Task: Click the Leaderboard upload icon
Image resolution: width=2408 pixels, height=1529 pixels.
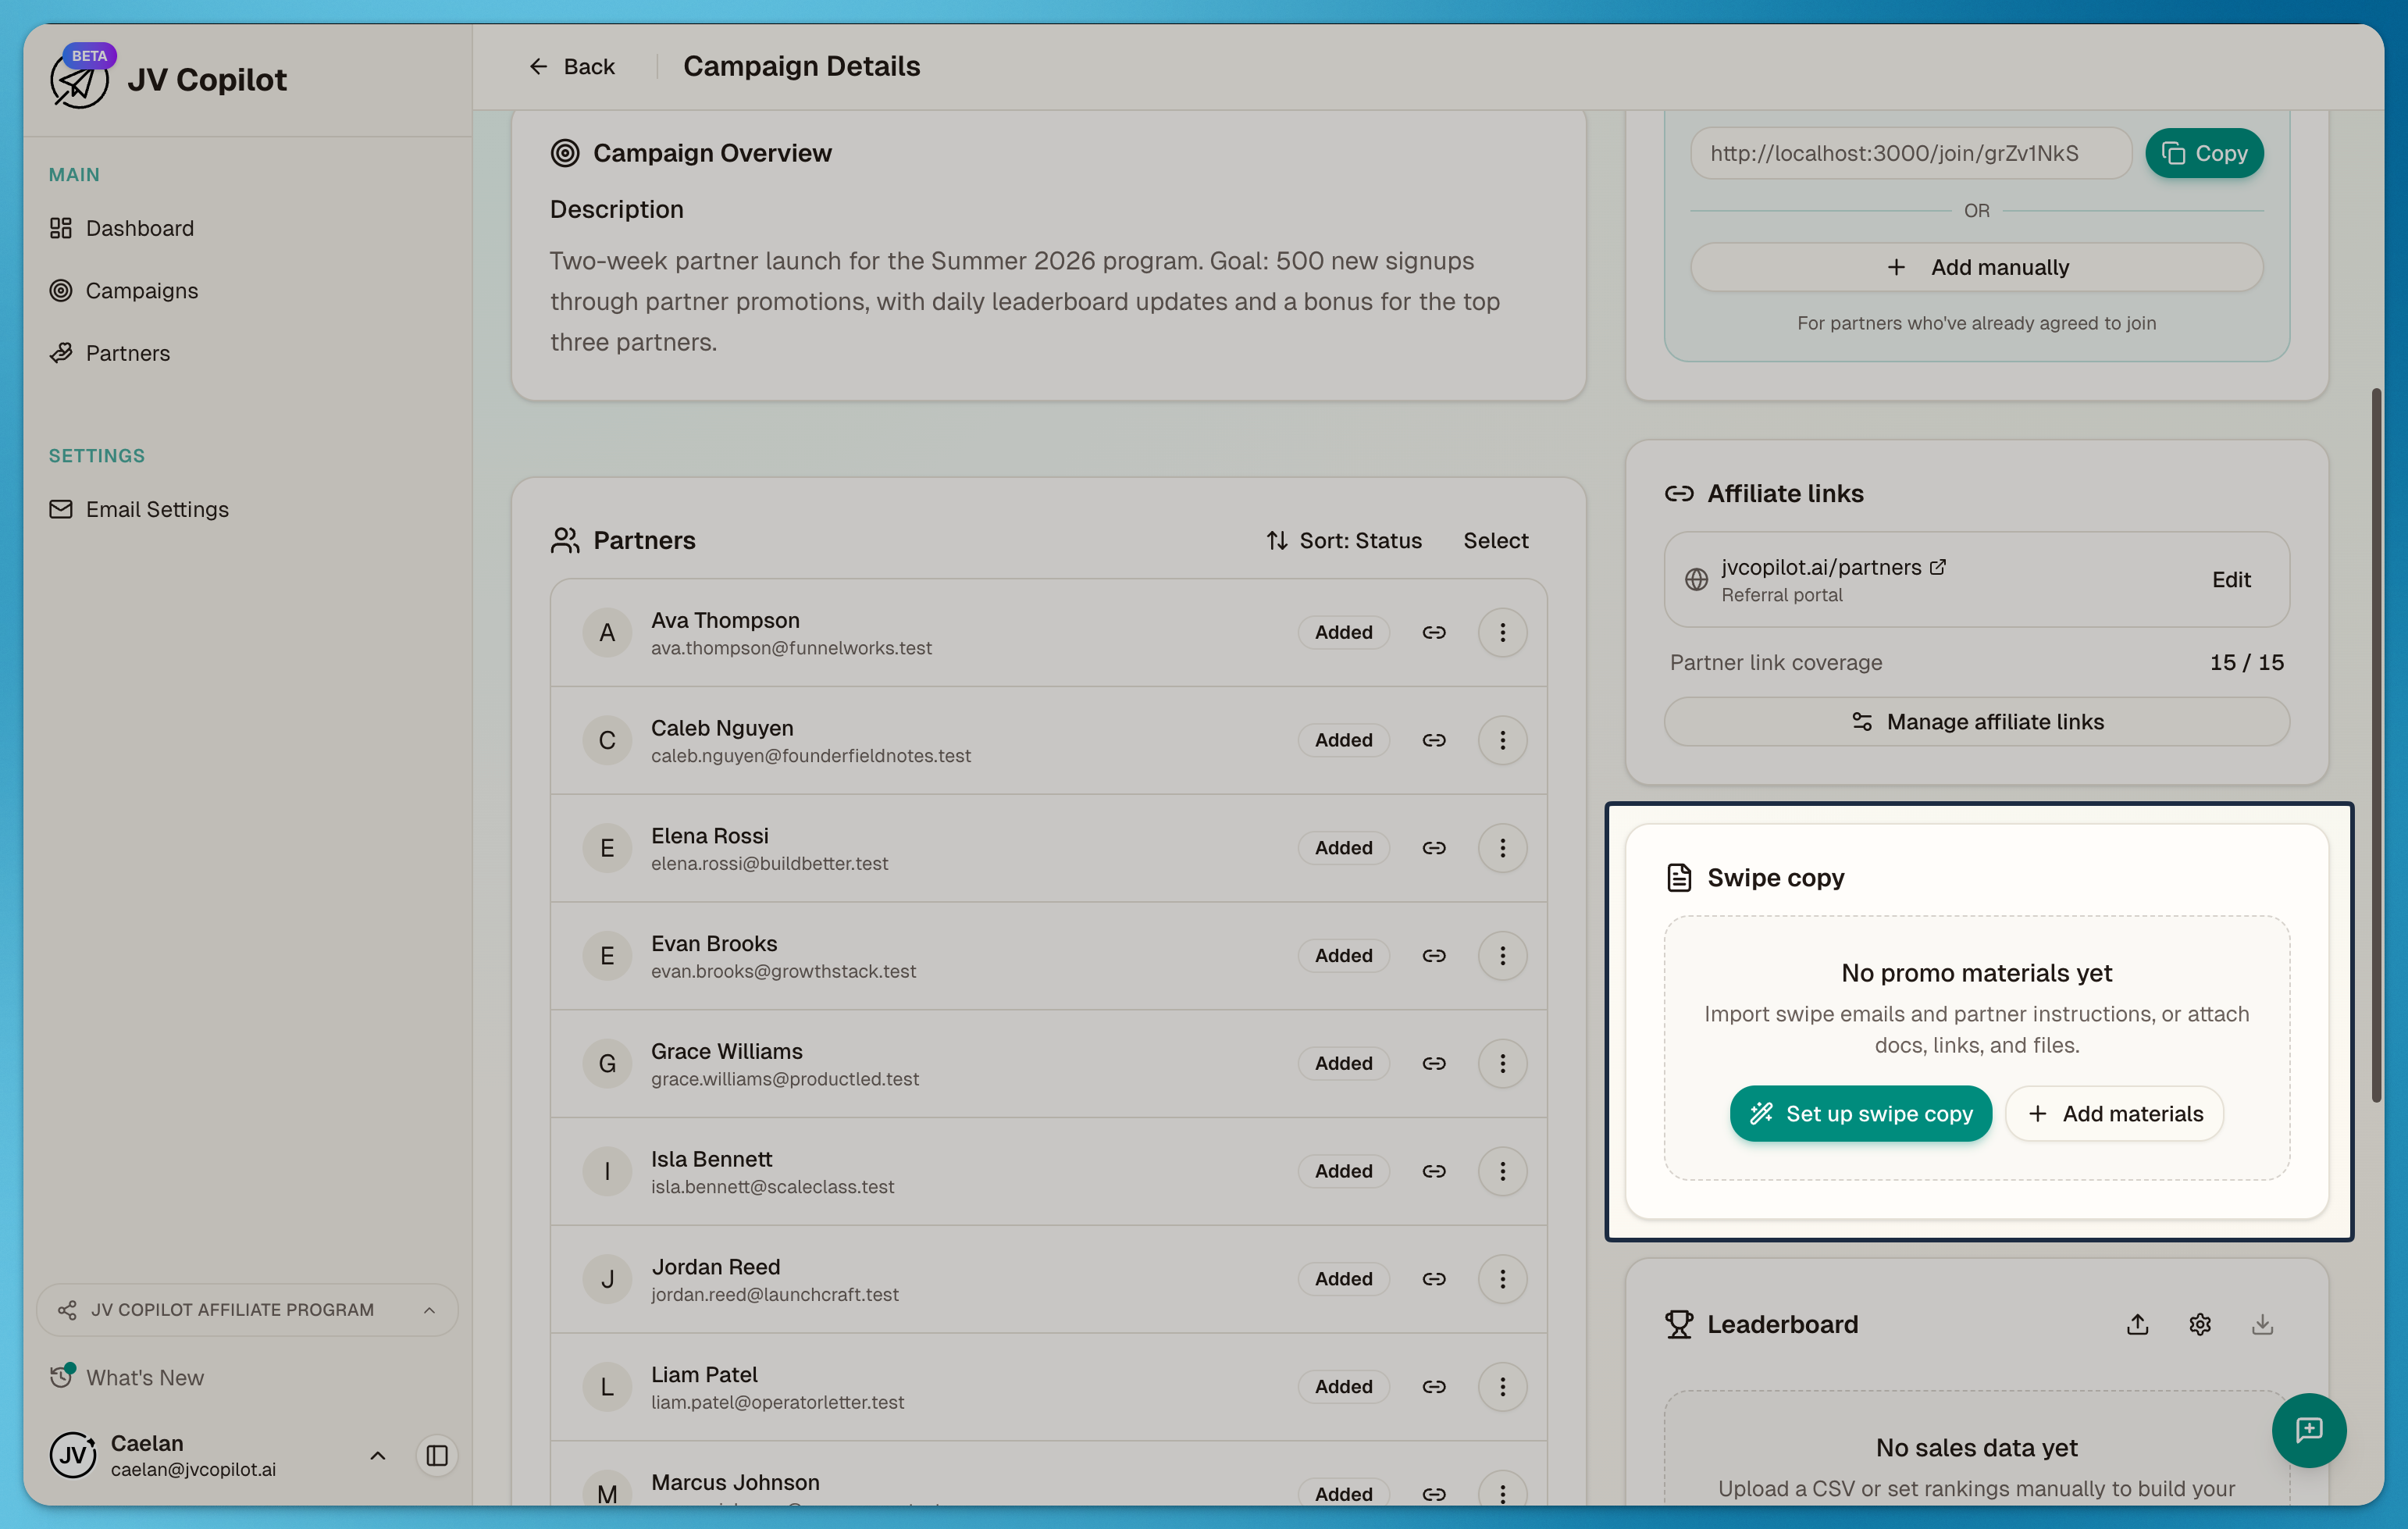Action: [x=2137, y=1325]
